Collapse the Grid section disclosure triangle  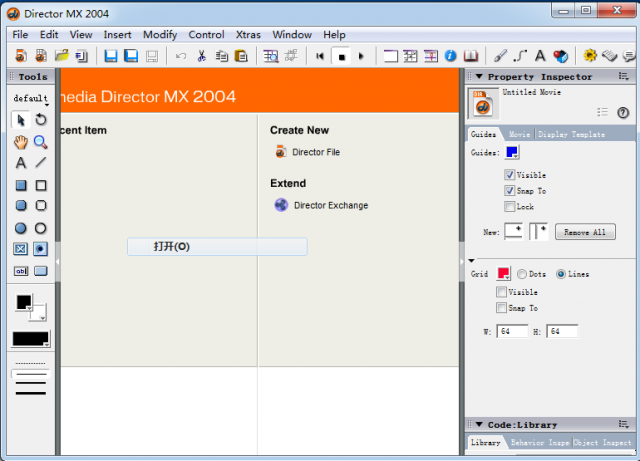click(x=471, y=261)
